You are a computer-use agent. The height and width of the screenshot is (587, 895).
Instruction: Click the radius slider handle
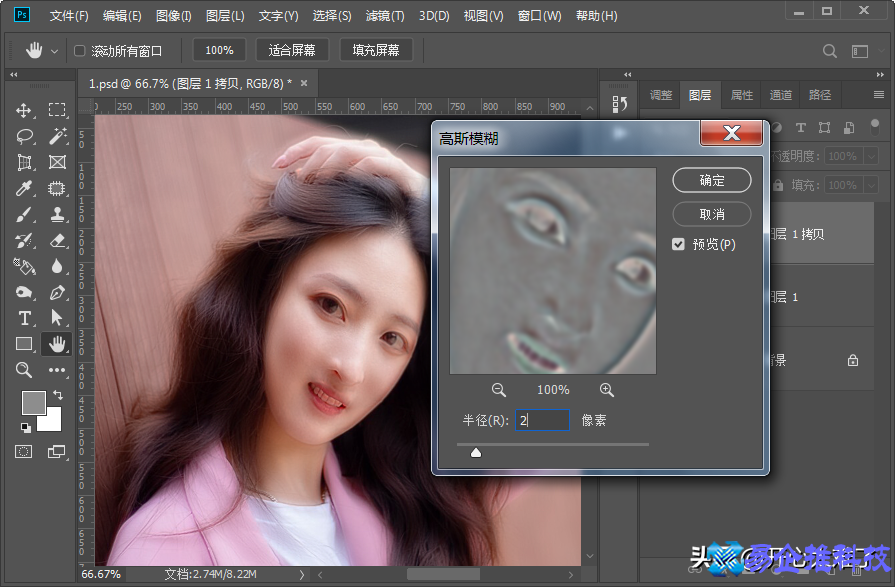(476, 452)
